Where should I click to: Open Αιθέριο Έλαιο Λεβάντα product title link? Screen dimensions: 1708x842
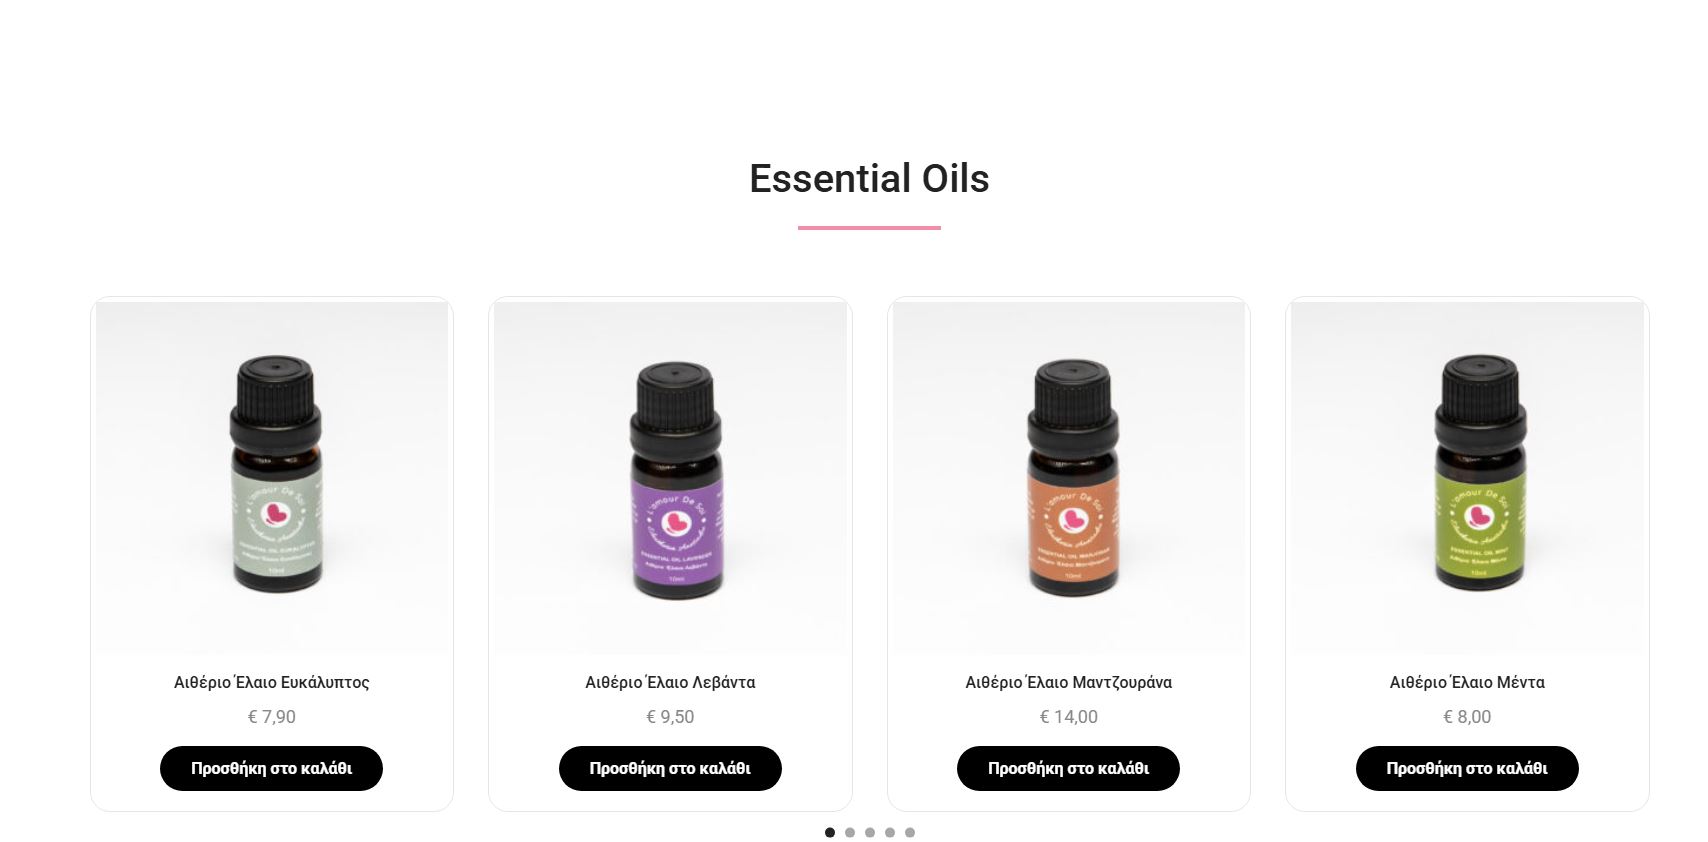(670, 682)
